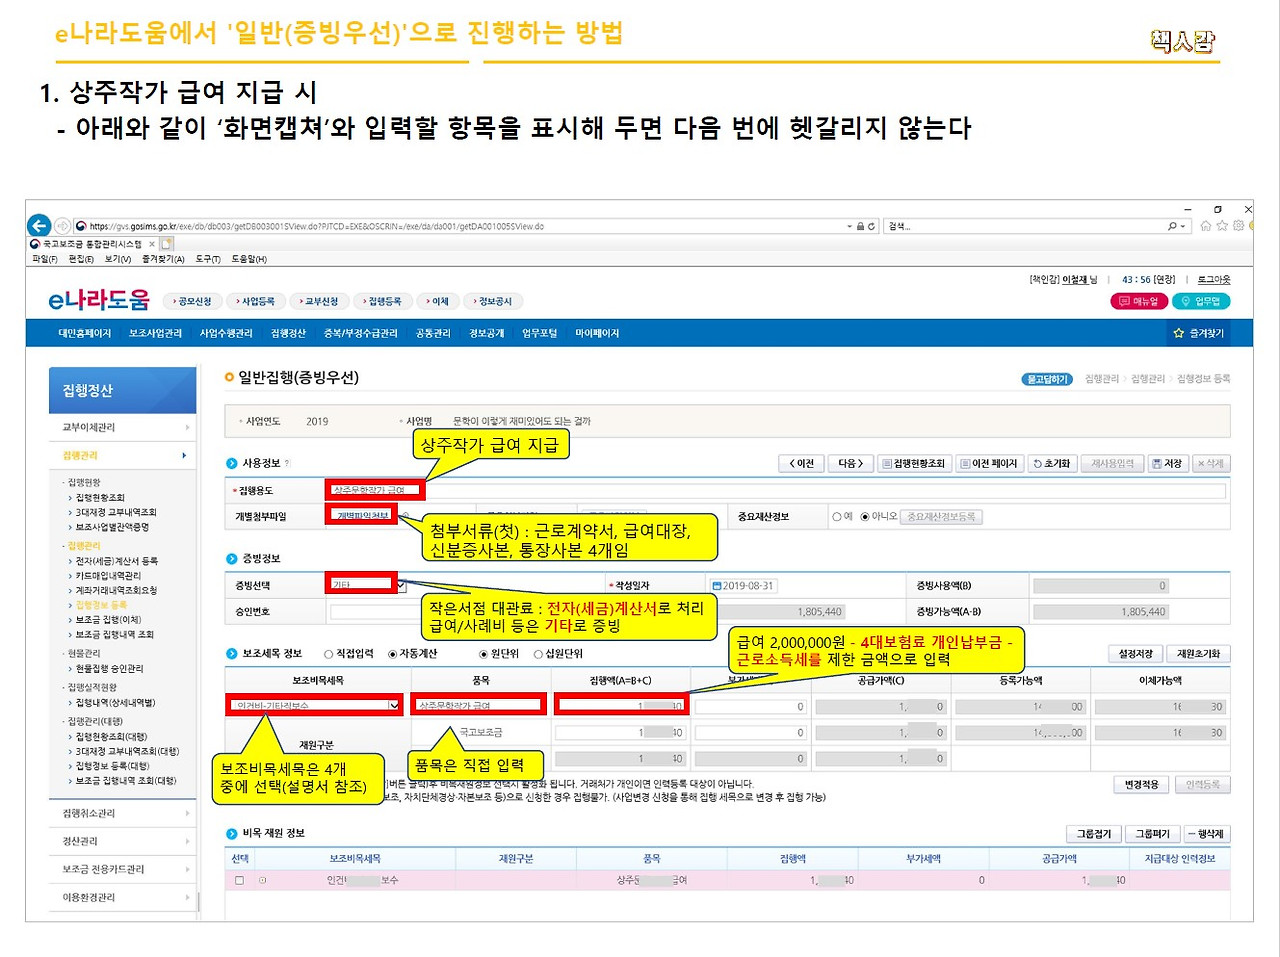1280x957 pixels.
Task: Click the browser back arrow button
Action: pyautogui.click(x=39, y=226)
